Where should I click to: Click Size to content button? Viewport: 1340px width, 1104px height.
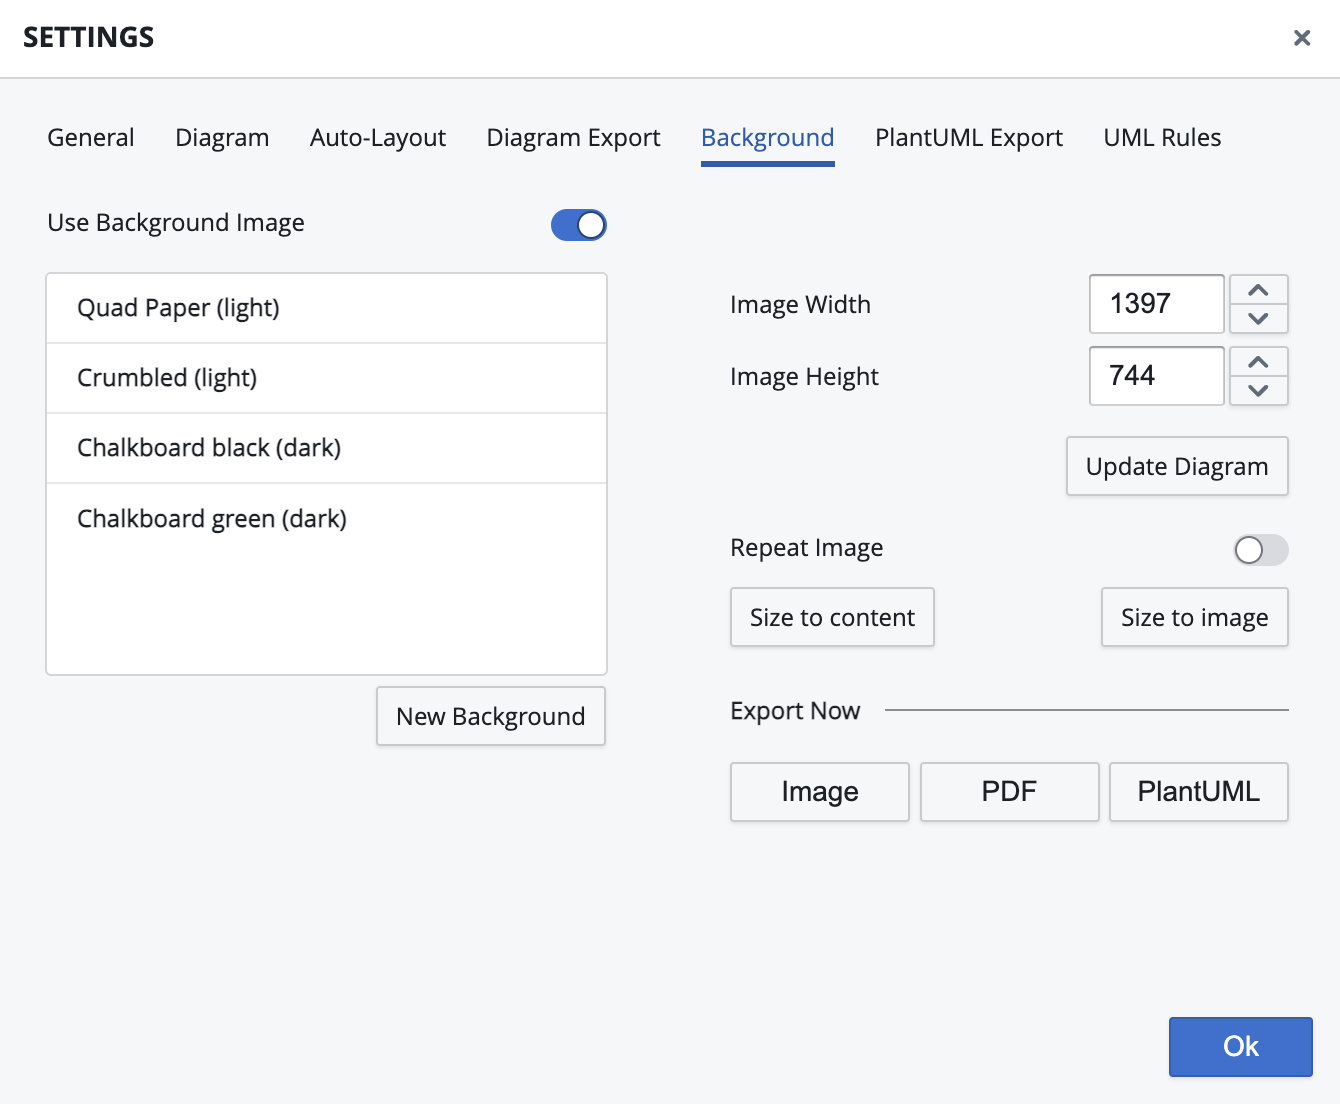tap(832, 617)
